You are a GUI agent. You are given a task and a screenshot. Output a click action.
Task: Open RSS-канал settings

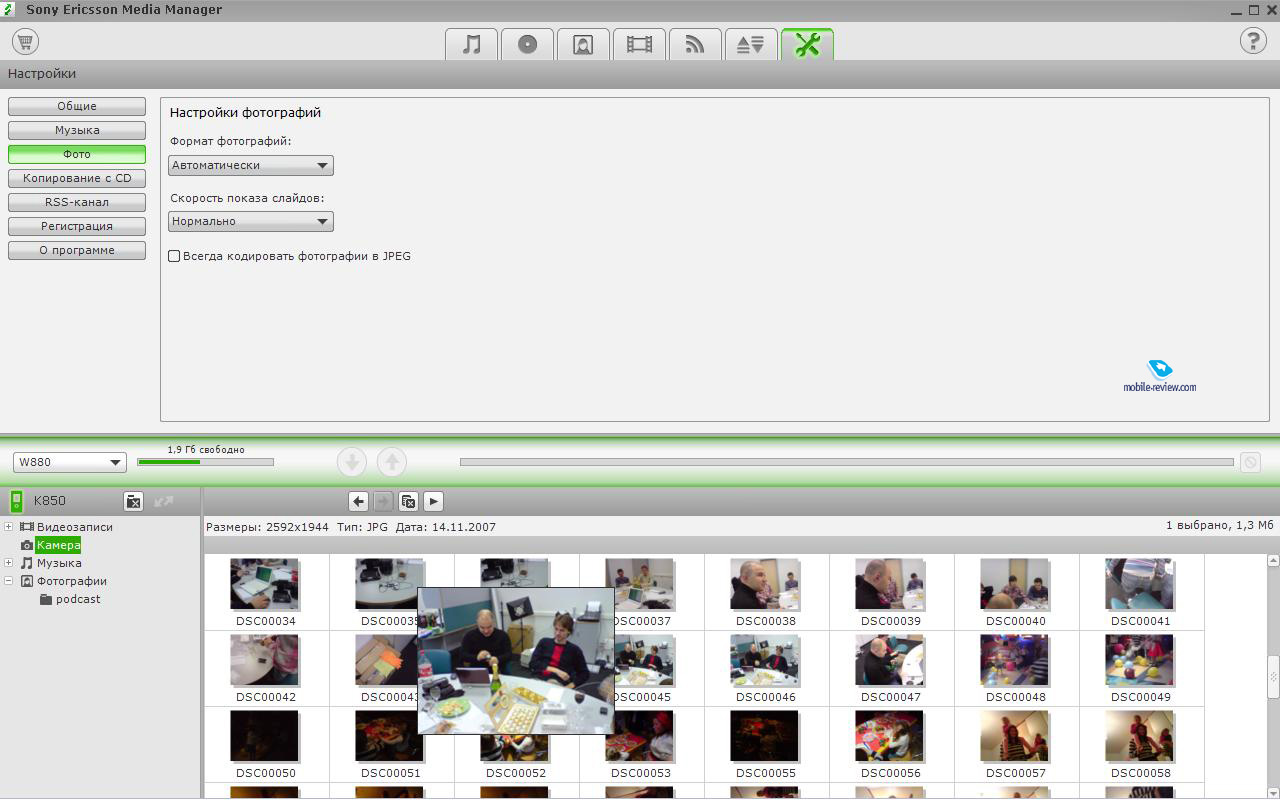[77, 202]
